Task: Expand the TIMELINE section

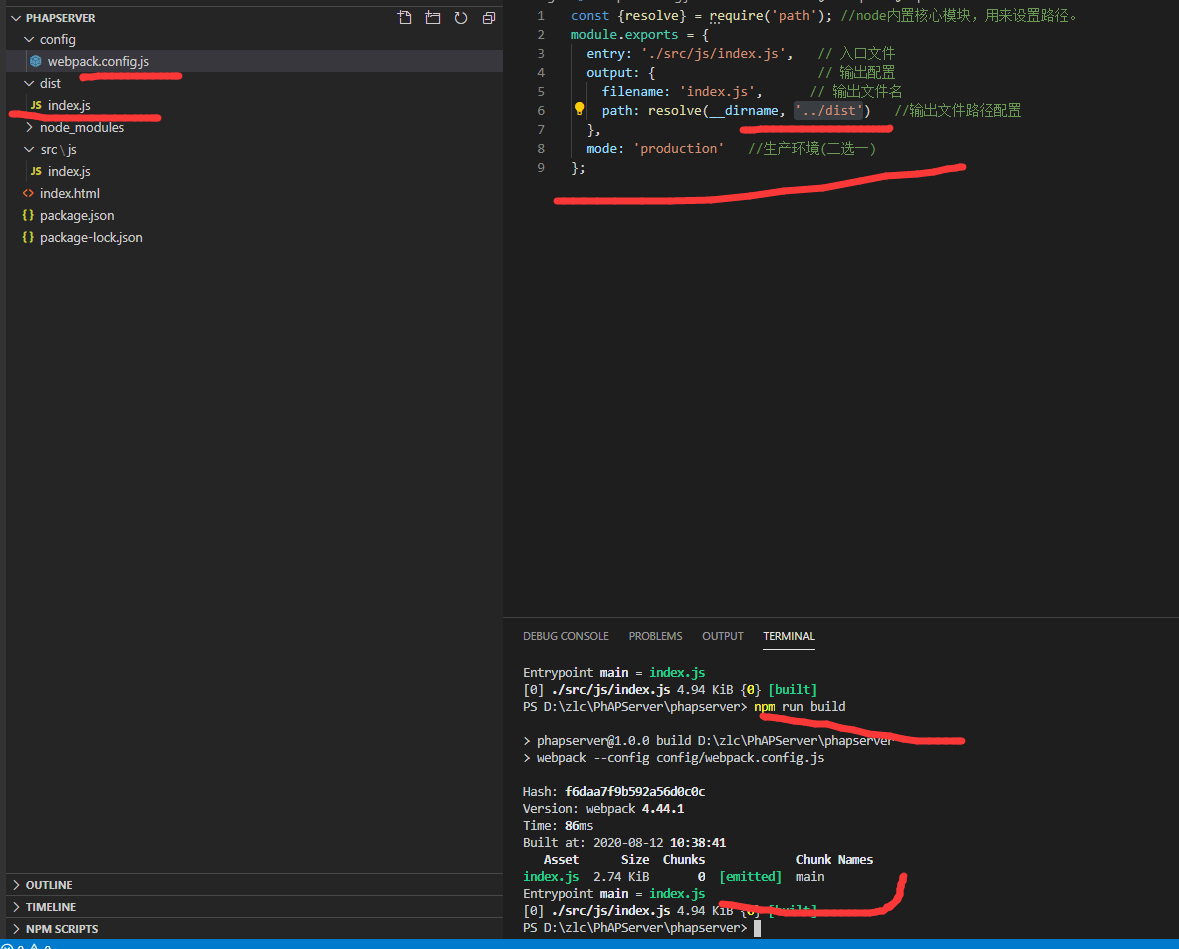Action: coord(50,907)
